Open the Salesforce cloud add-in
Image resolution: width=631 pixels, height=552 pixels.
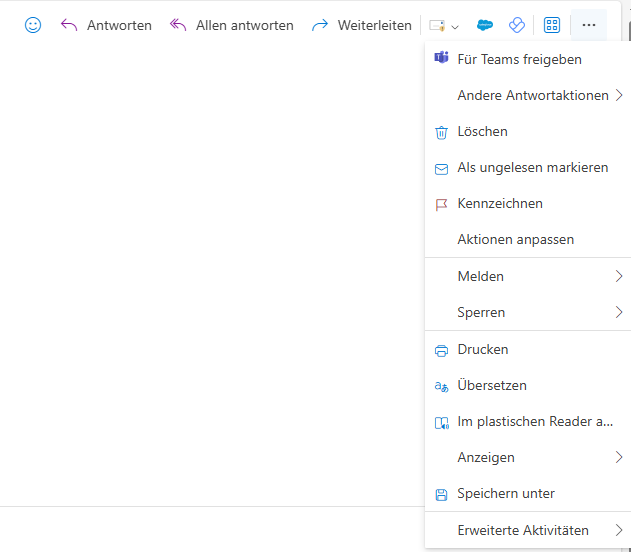point(485,25)
